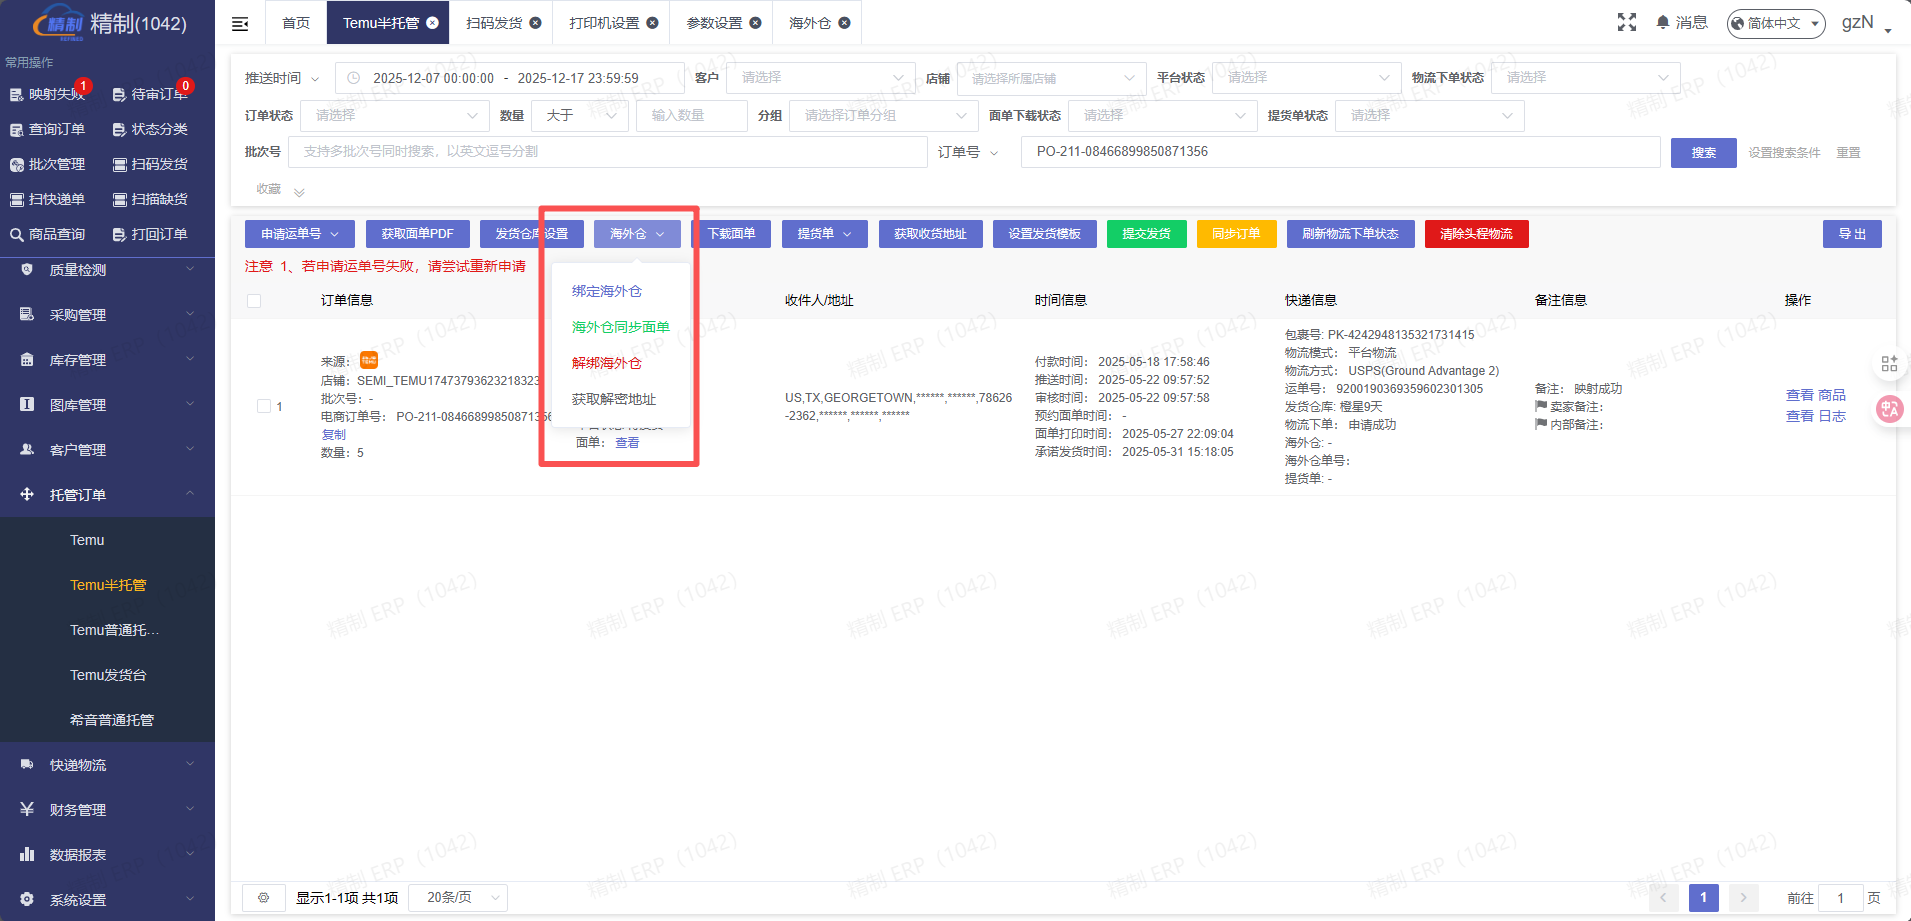The width and height of the screenshot is (1911, 921).
Task: Open 批次管理 shortcut in sidebar
Action: pyautogui.click(x=48, y=164)
